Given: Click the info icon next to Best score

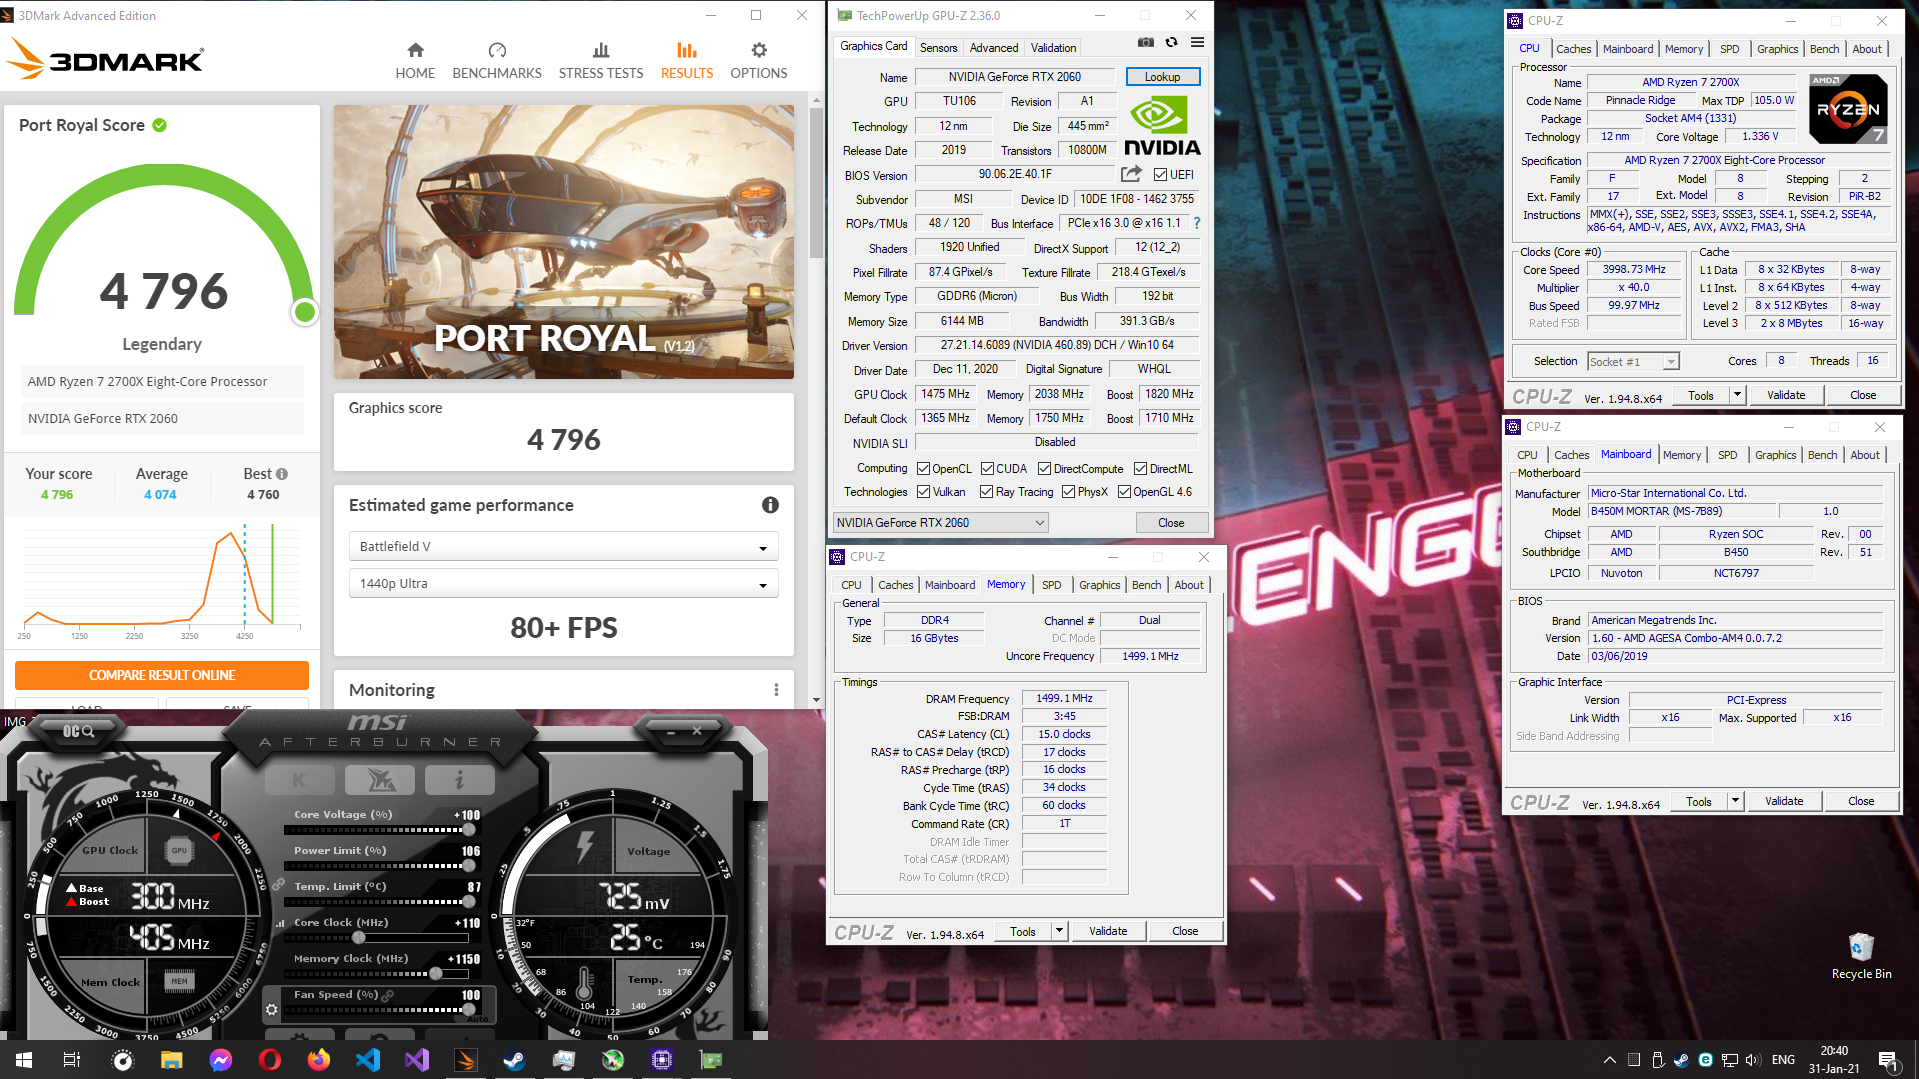Looking at the screenshot, I should [282, 474].
